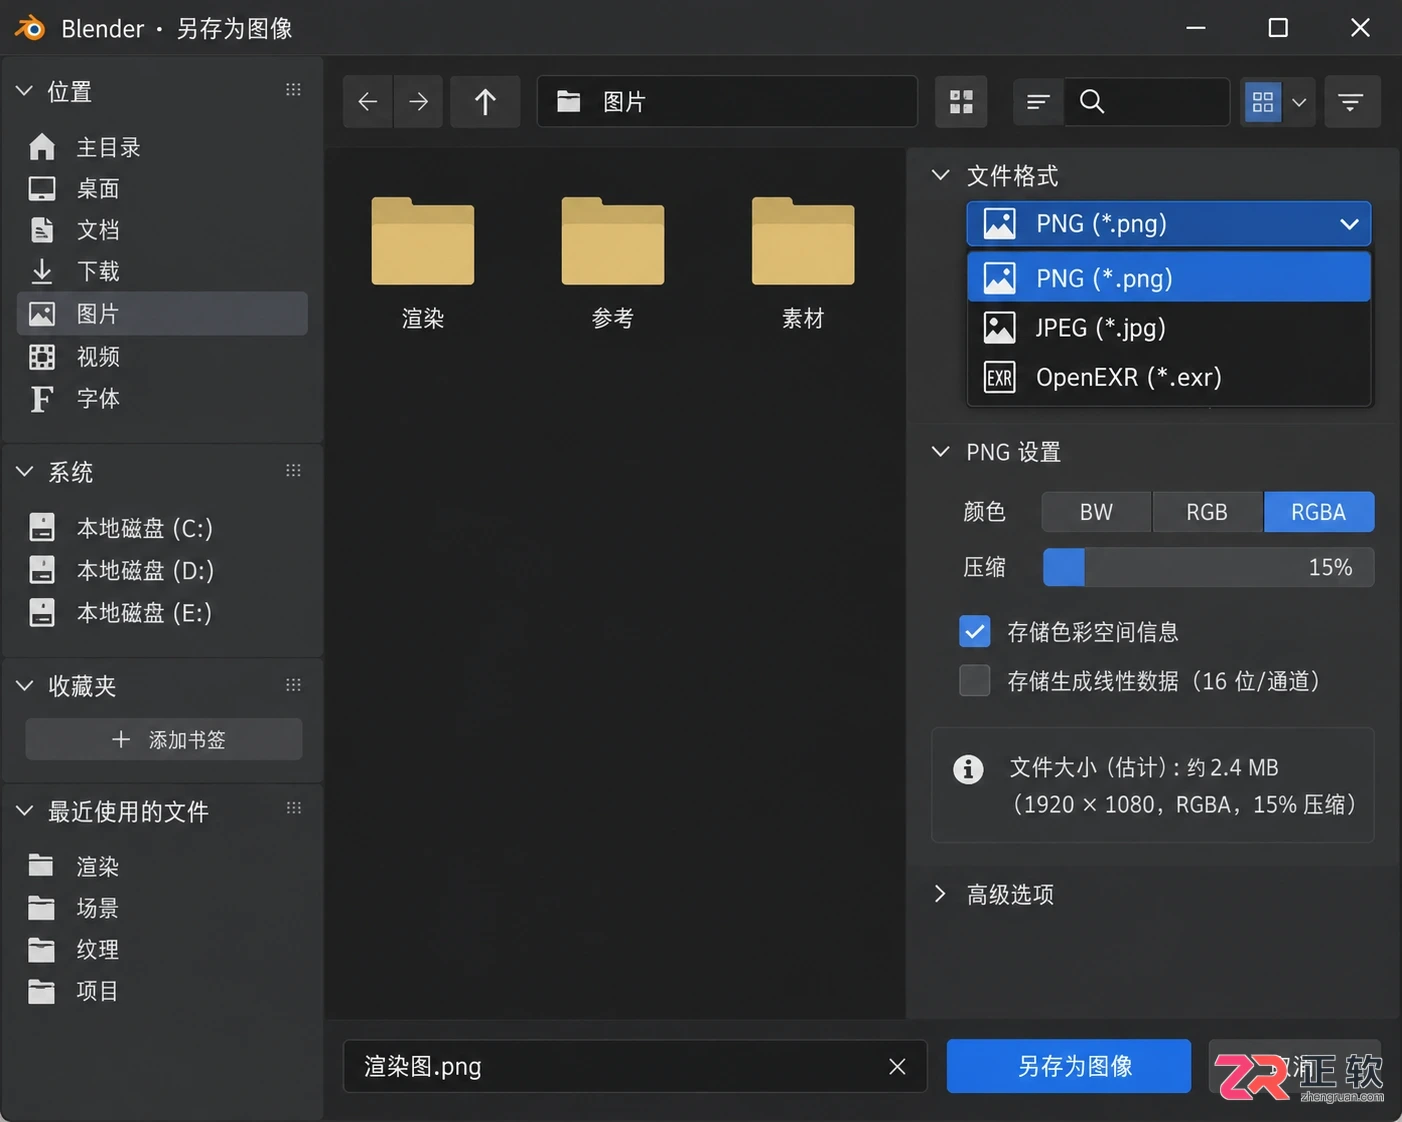This screenshot has width=1402, height=1122.
Task: Choose JPEG (*.jpg) from format list
Action: coord(1169,328)
